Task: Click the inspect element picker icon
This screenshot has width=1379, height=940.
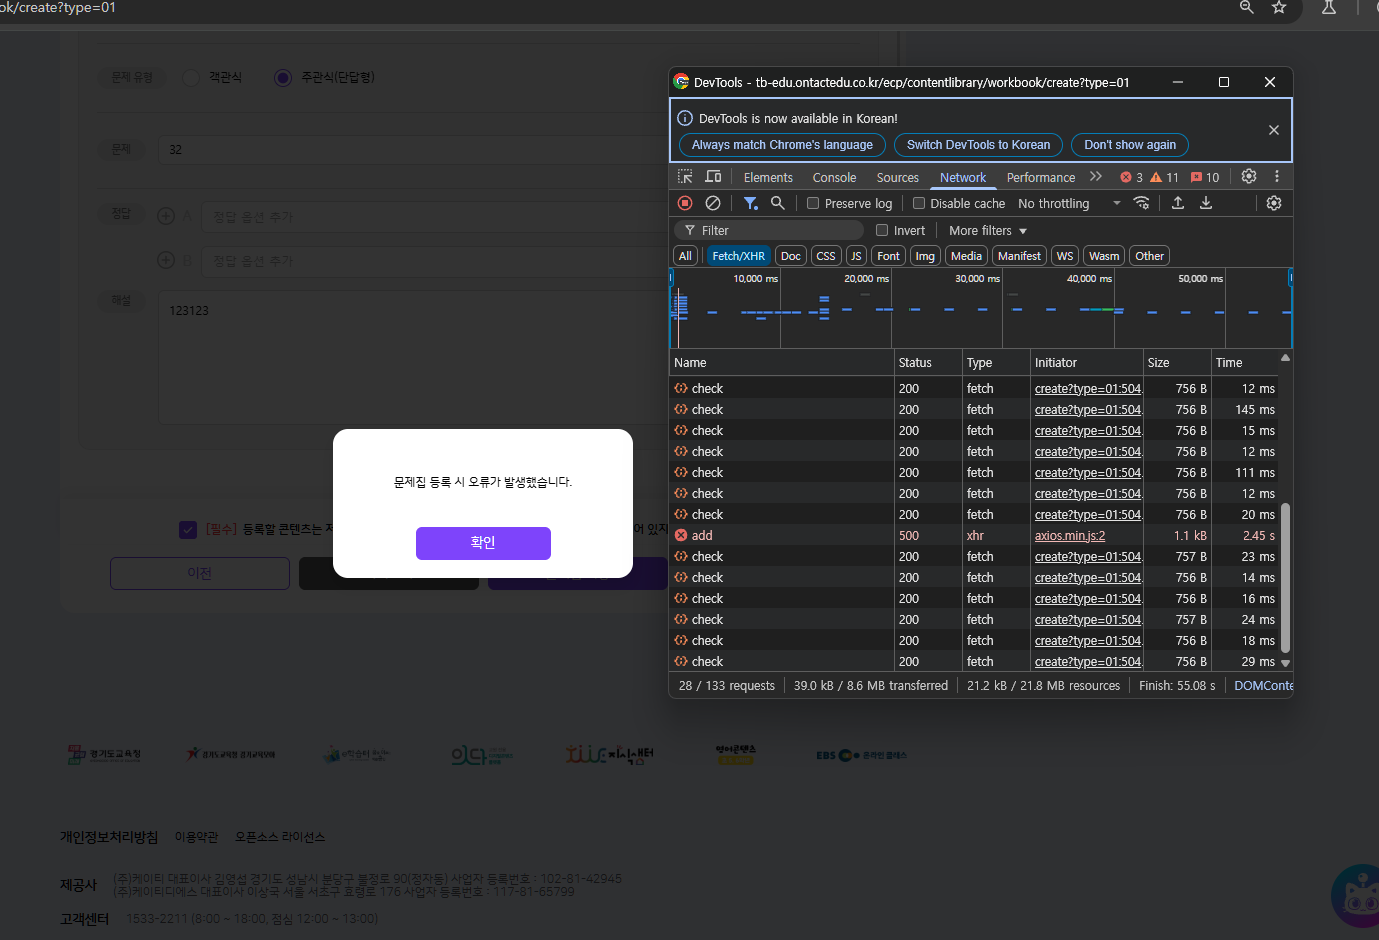Action: pyautogui.click(x=685, y=177)
